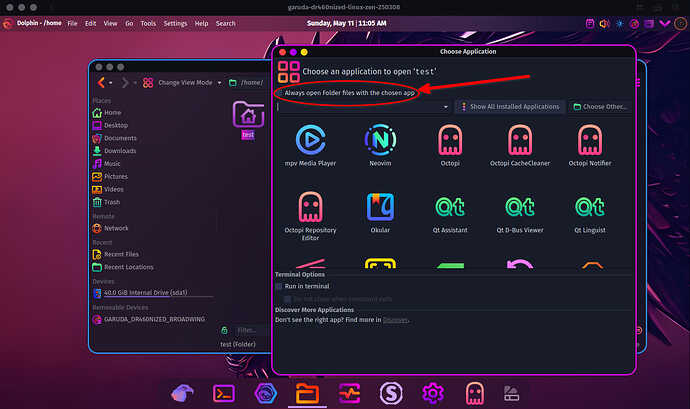
Task: Open Change View Mode dropdown arrow
Action: tap(219, 83)
